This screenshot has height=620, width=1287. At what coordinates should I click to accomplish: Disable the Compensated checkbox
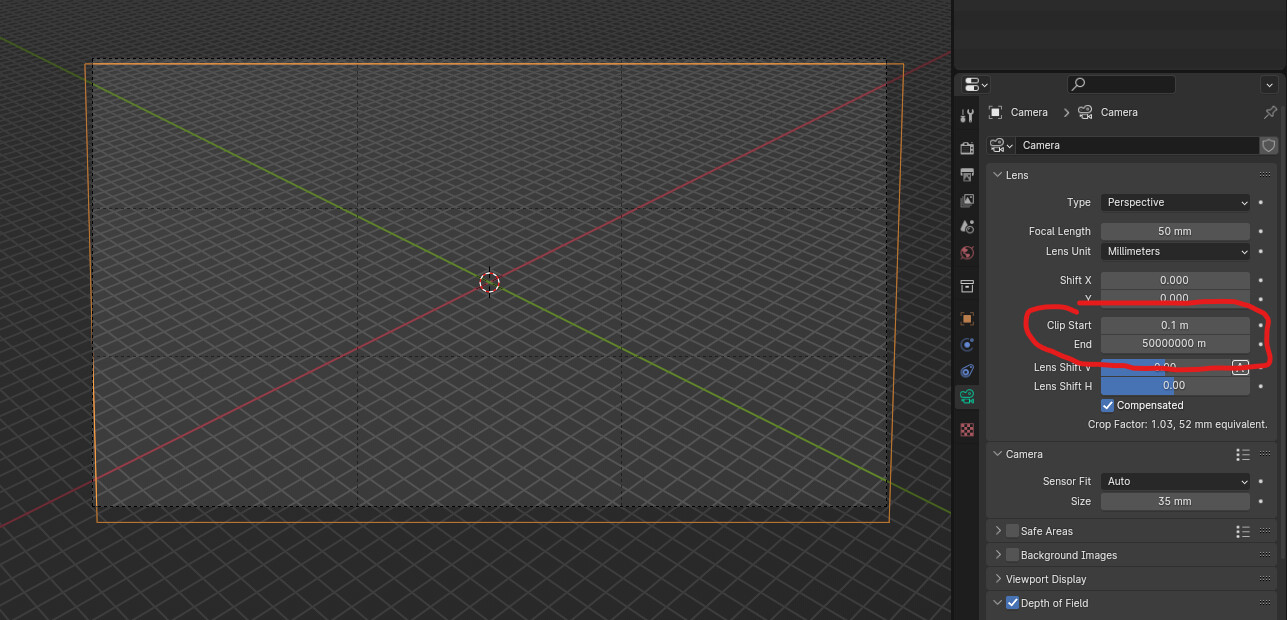pos(1108,405)
